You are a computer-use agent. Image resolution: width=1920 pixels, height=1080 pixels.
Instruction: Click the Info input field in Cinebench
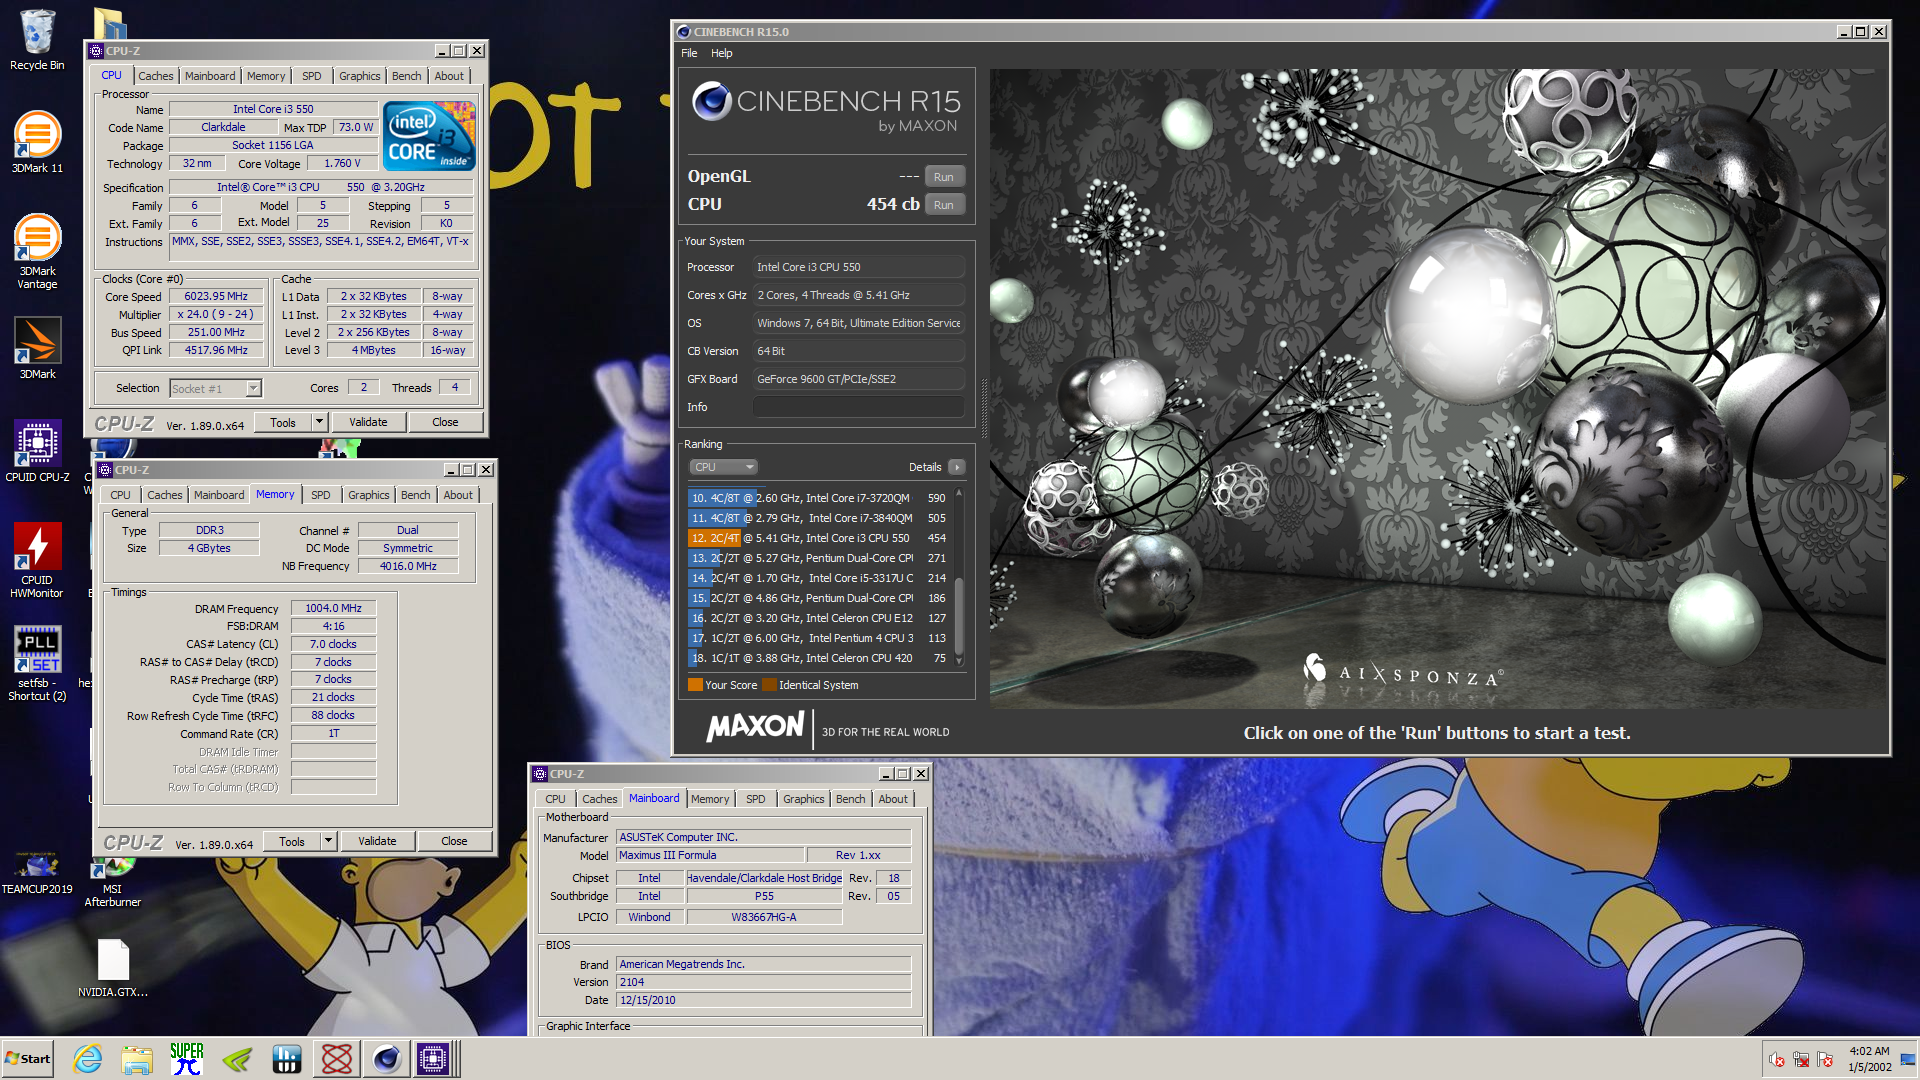point(858,407)
